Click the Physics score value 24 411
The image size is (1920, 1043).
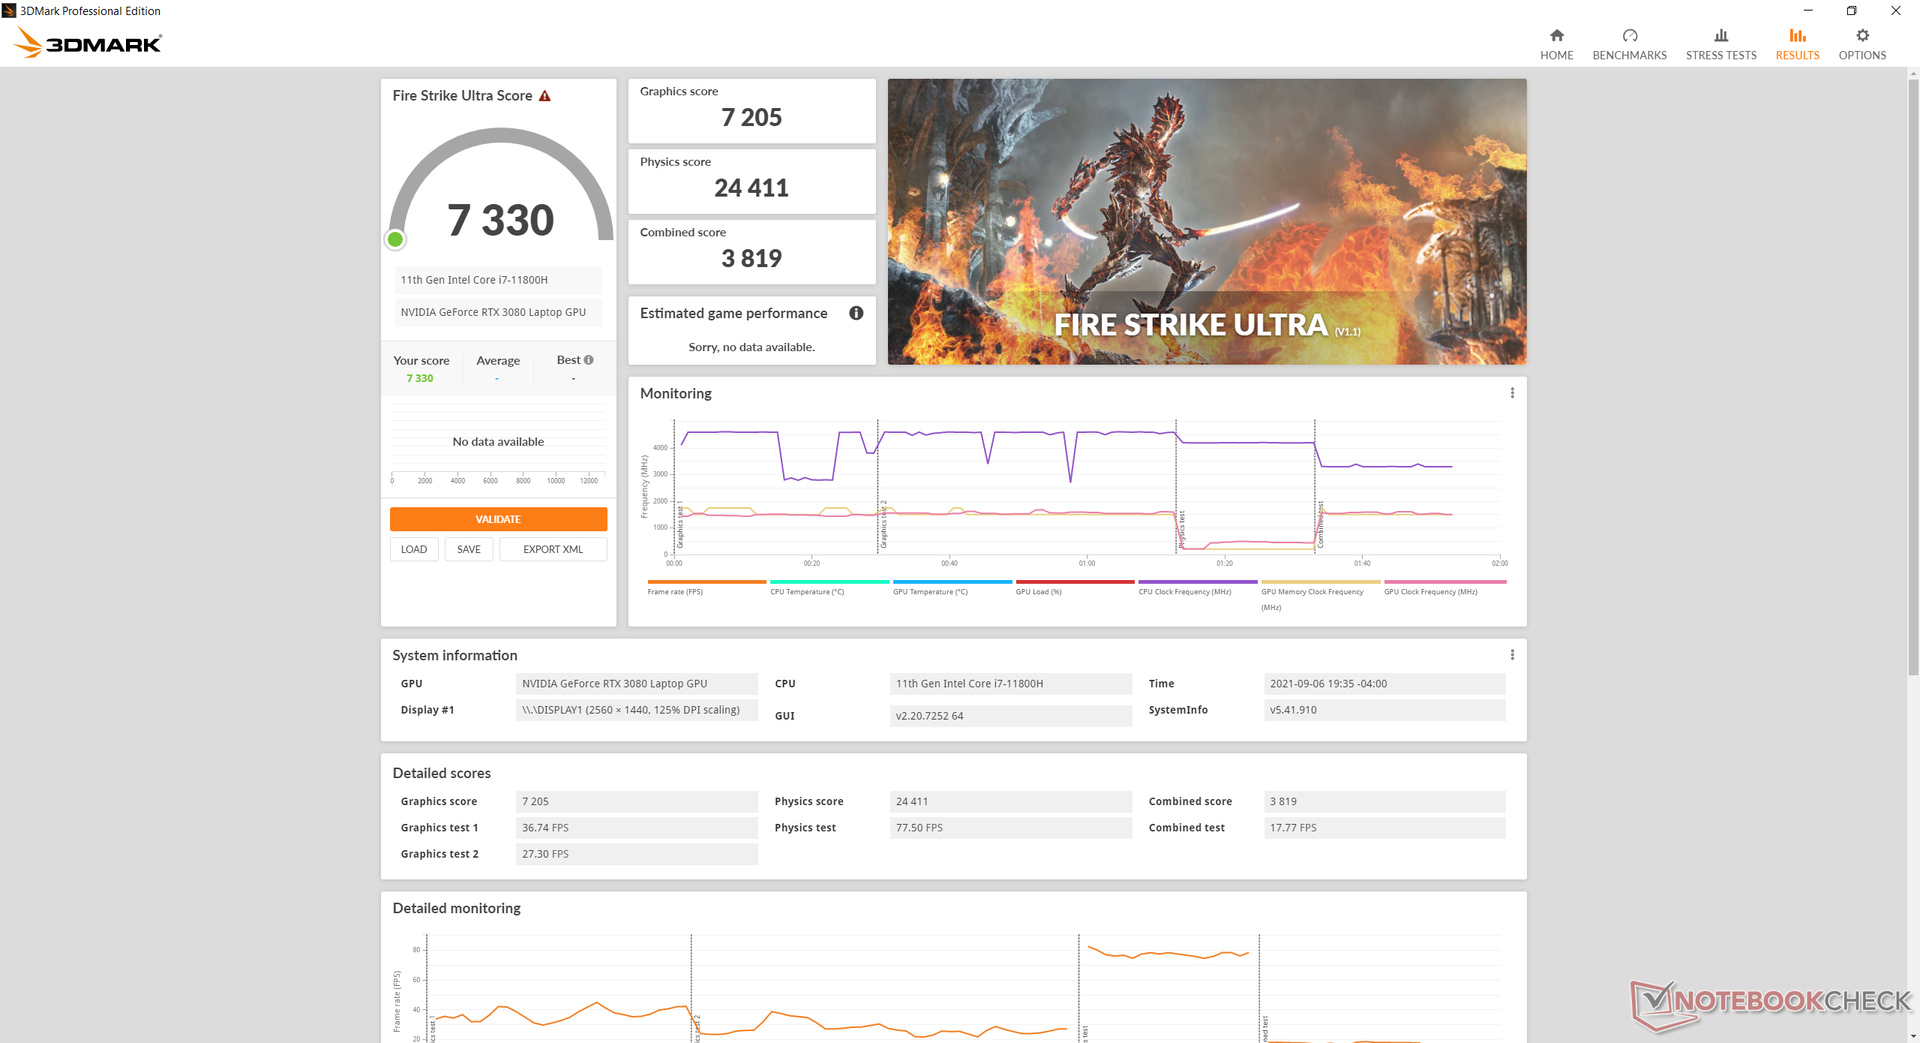pyautogui.click(x=752, y=188)
